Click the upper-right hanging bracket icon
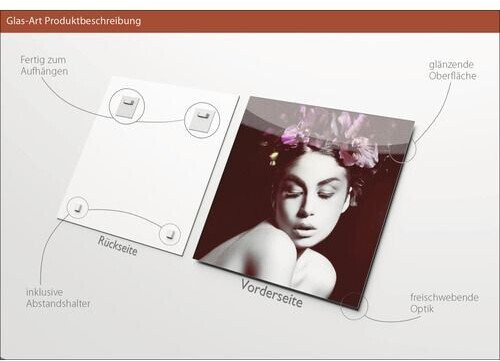This screenshot has width=500, height=361. [202, 121]
